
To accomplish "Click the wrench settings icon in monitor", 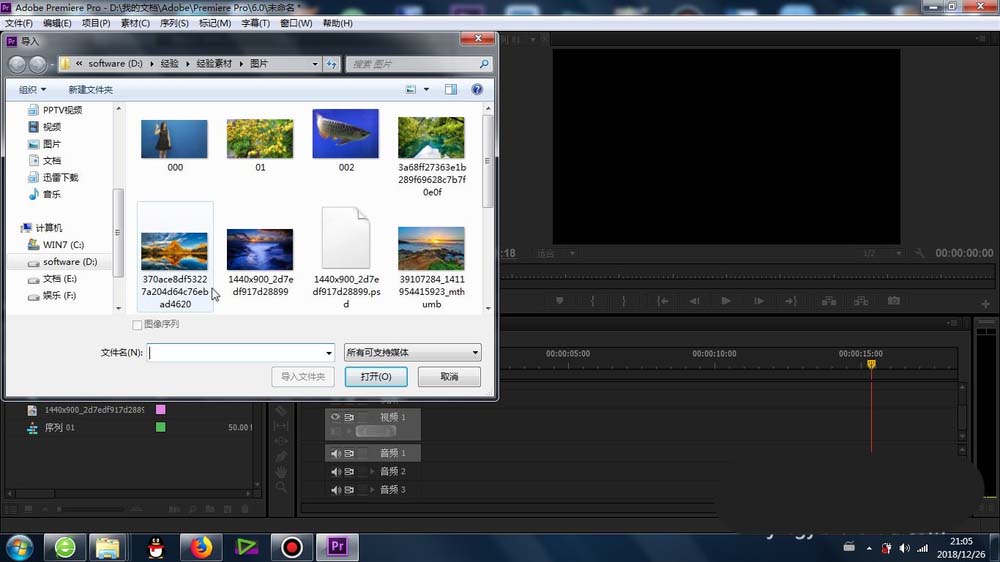I will tap(919, 253).
